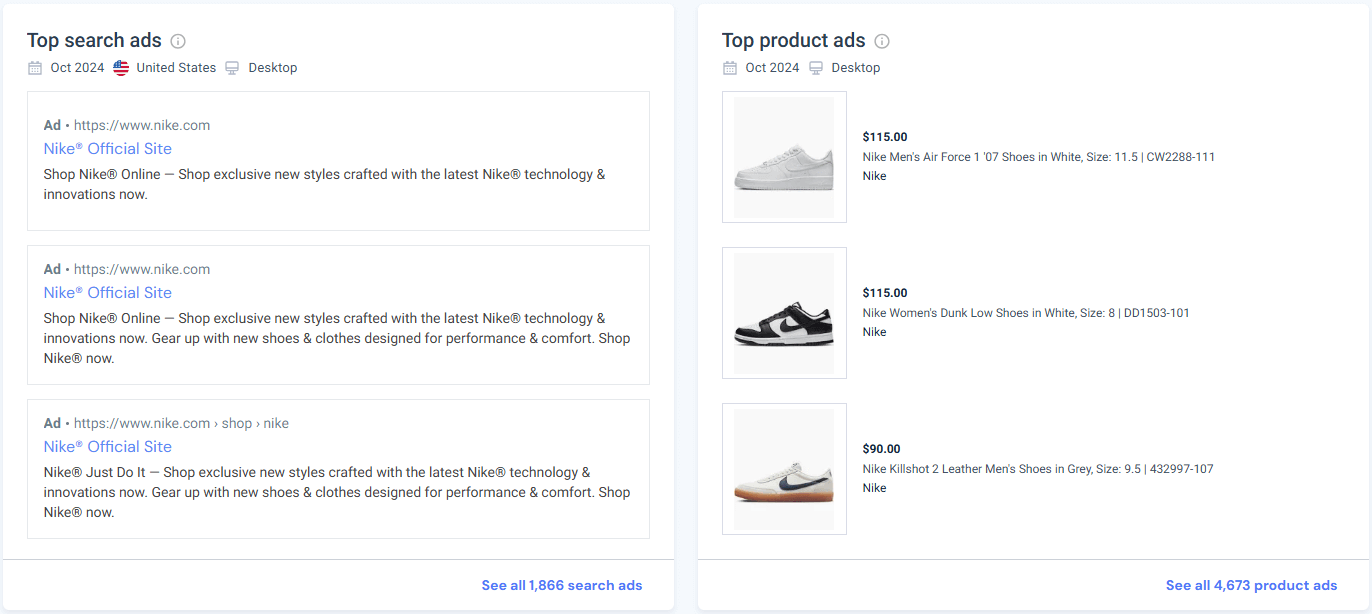This screenshot has width=1372, height=614.
Task: Click the calendar icon in Top search ads header
Action: tap(33, 67)
